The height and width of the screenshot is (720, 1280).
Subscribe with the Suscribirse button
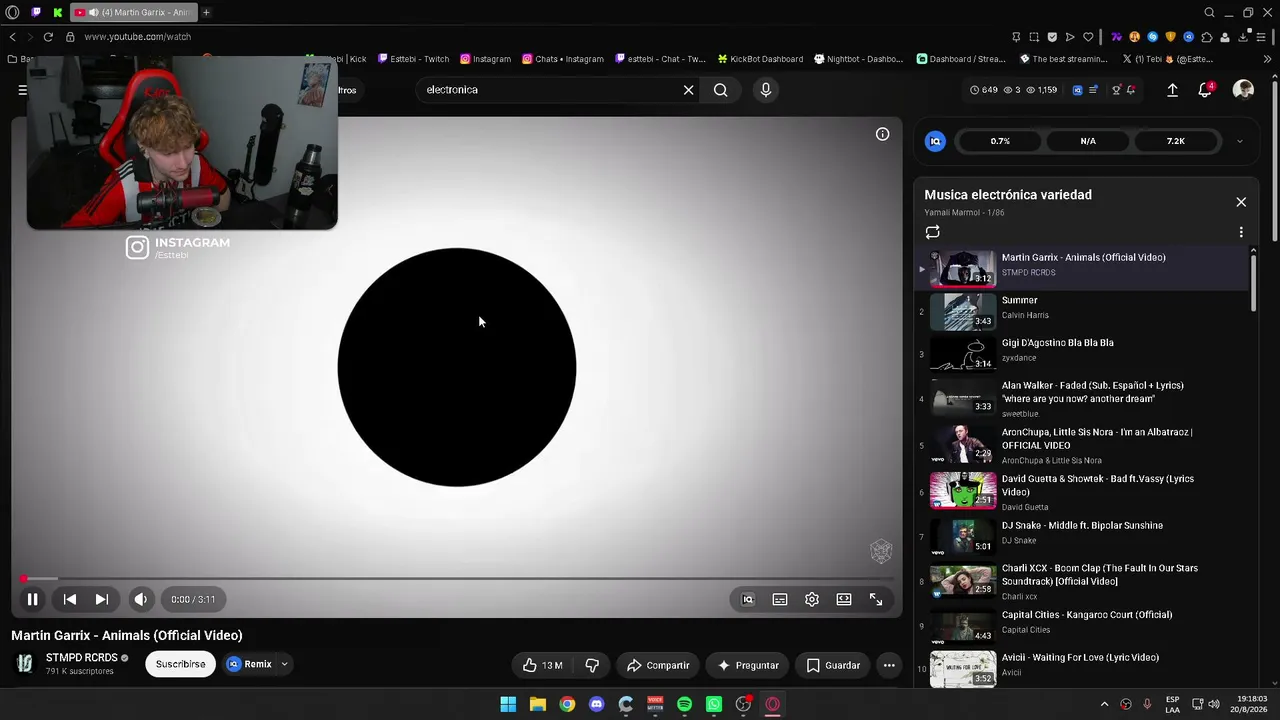tap(180, 664)
